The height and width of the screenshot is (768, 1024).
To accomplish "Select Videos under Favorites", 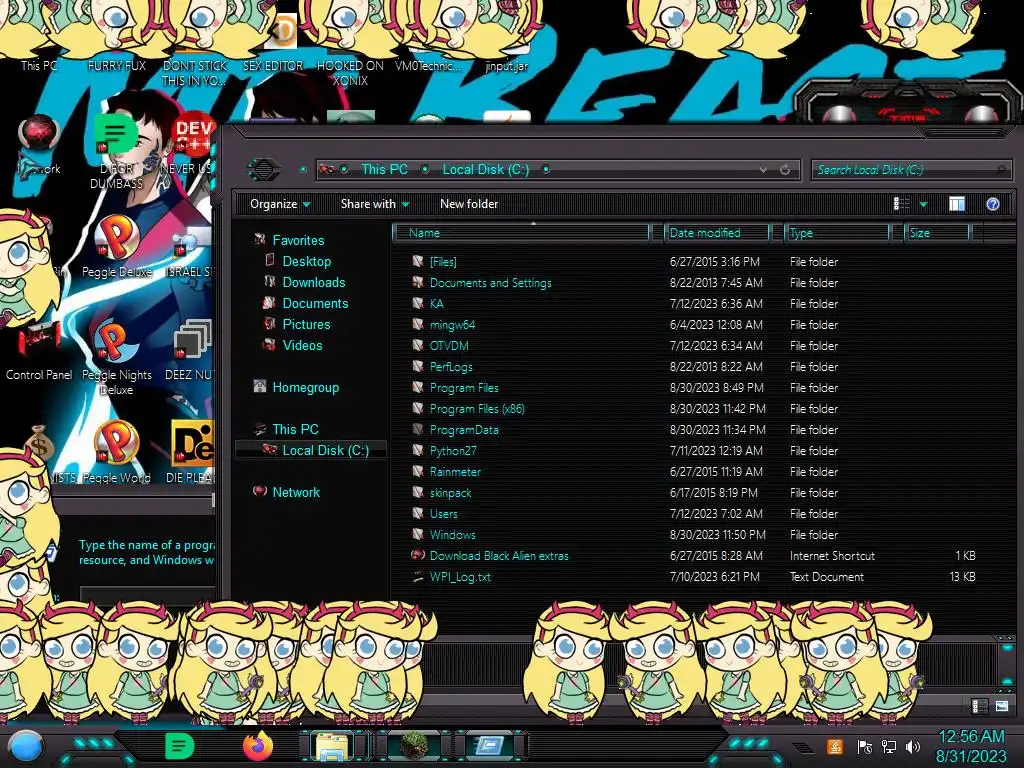I will point(302,345).
